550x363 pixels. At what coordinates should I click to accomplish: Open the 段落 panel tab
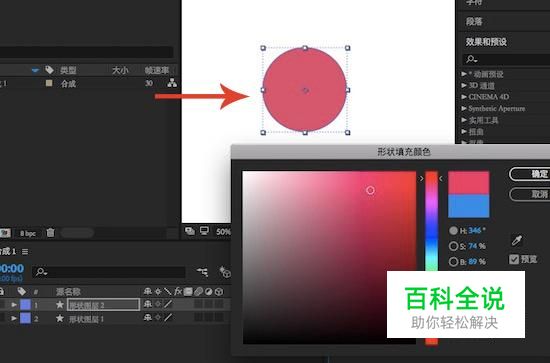[474, 22]
